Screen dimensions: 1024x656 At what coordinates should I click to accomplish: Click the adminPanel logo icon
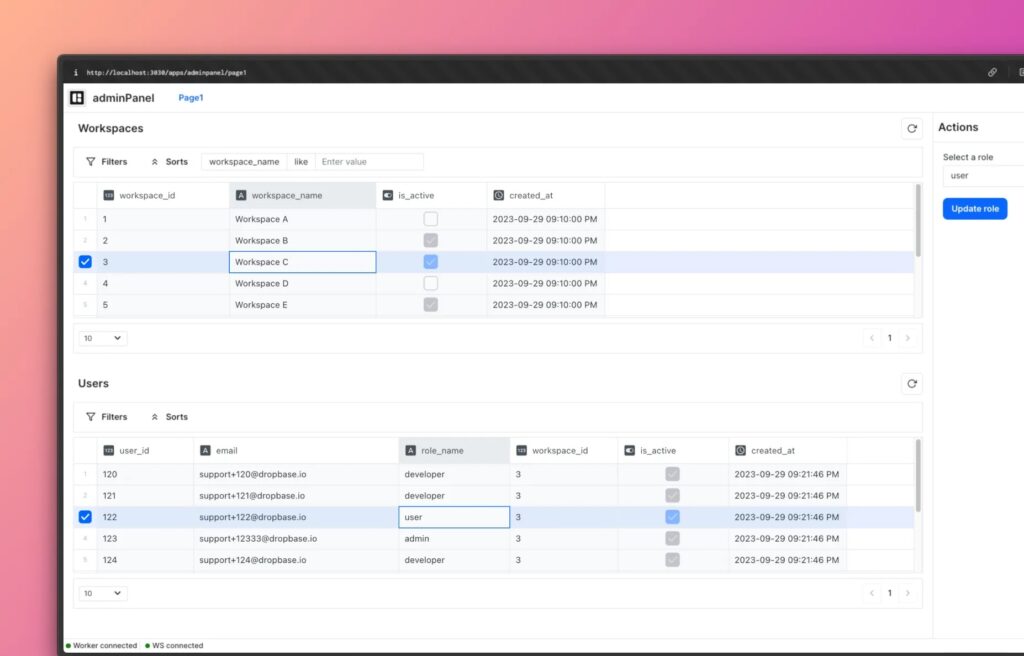(77, 98)
